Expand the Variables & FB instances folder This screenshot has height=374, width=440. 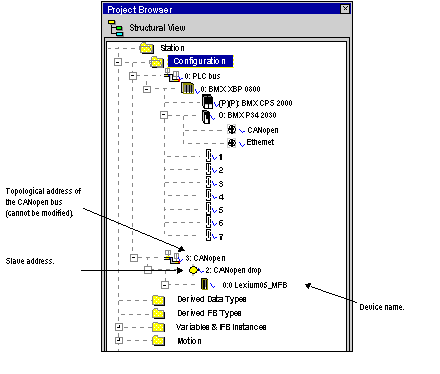click(119, 327)
